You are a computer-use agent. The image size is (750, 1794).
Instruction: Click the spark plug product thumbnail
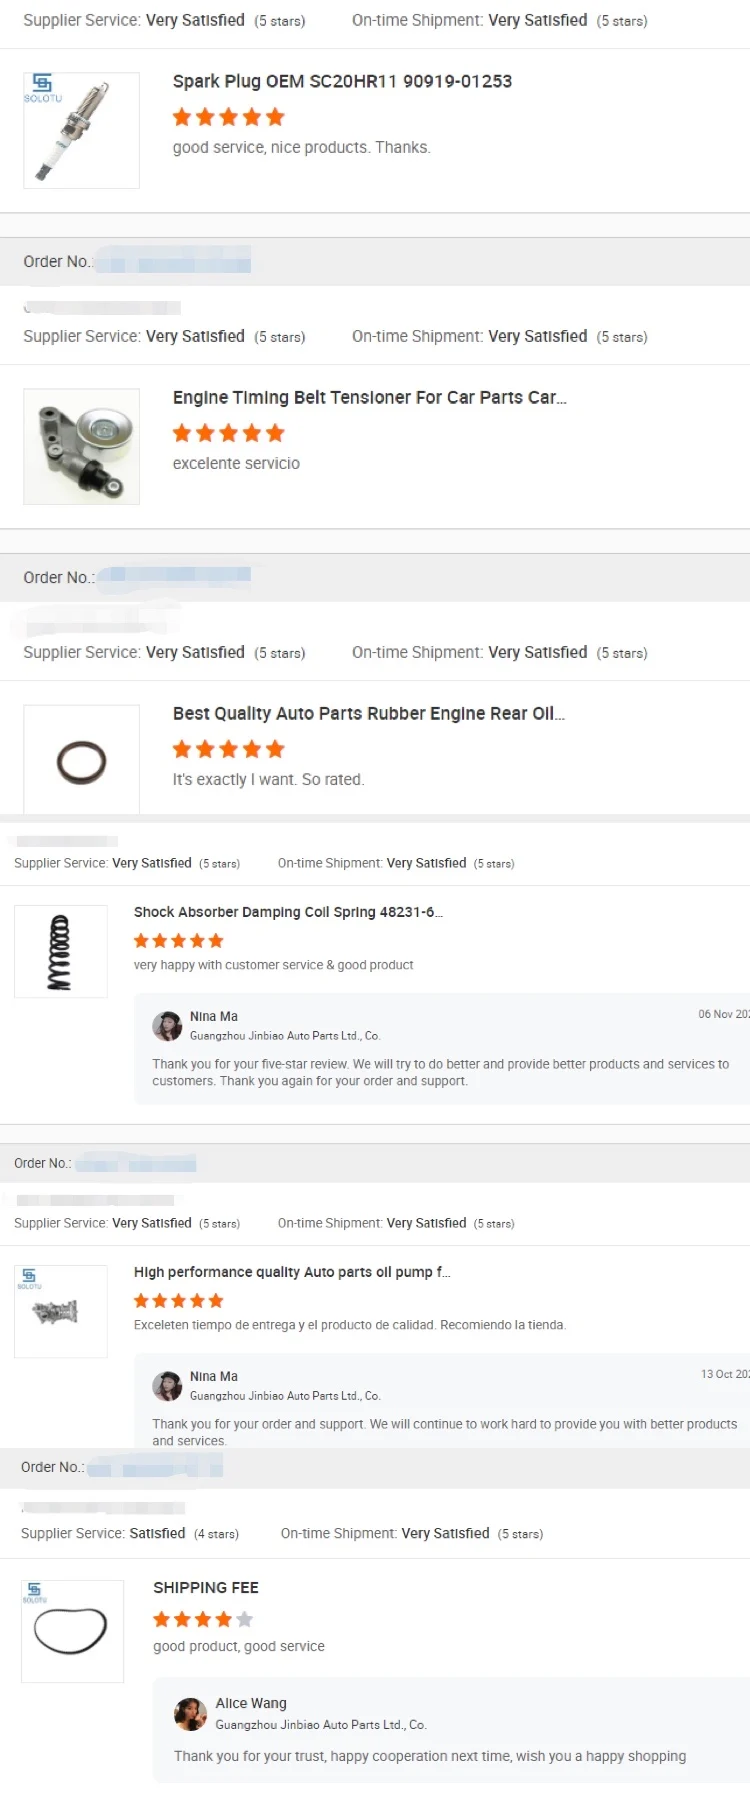point(81,130)
